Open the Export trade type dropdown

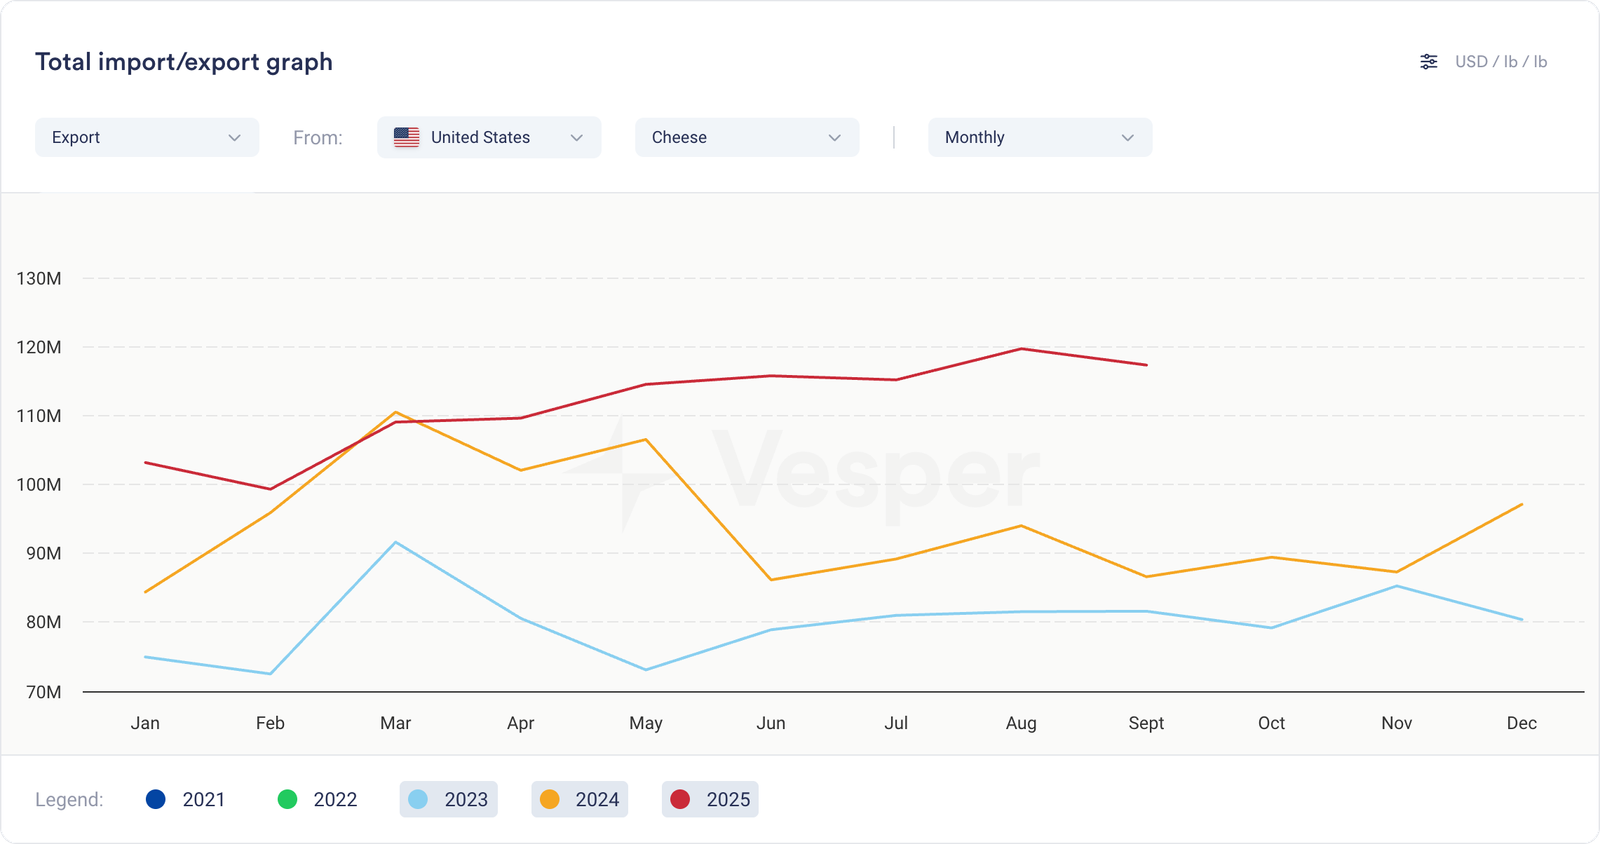(x=146, y=138)
